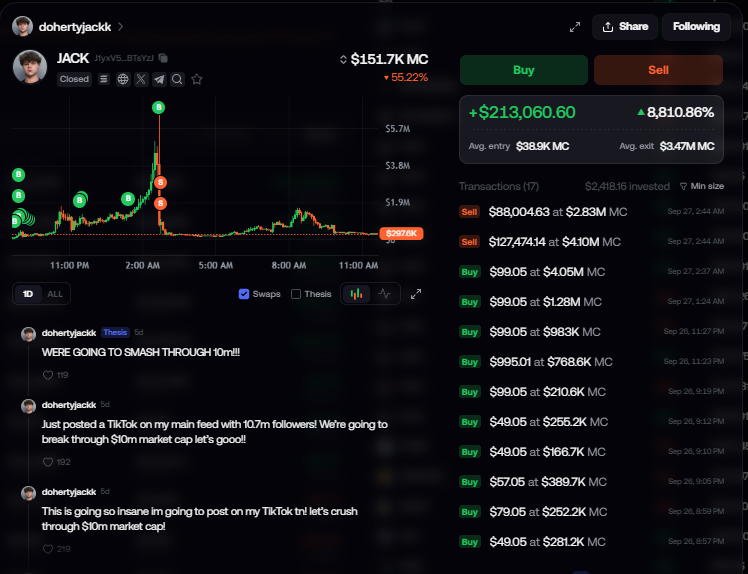Favorite JACK with the star icon
The image size is (748, 574).
pos(197,79)
